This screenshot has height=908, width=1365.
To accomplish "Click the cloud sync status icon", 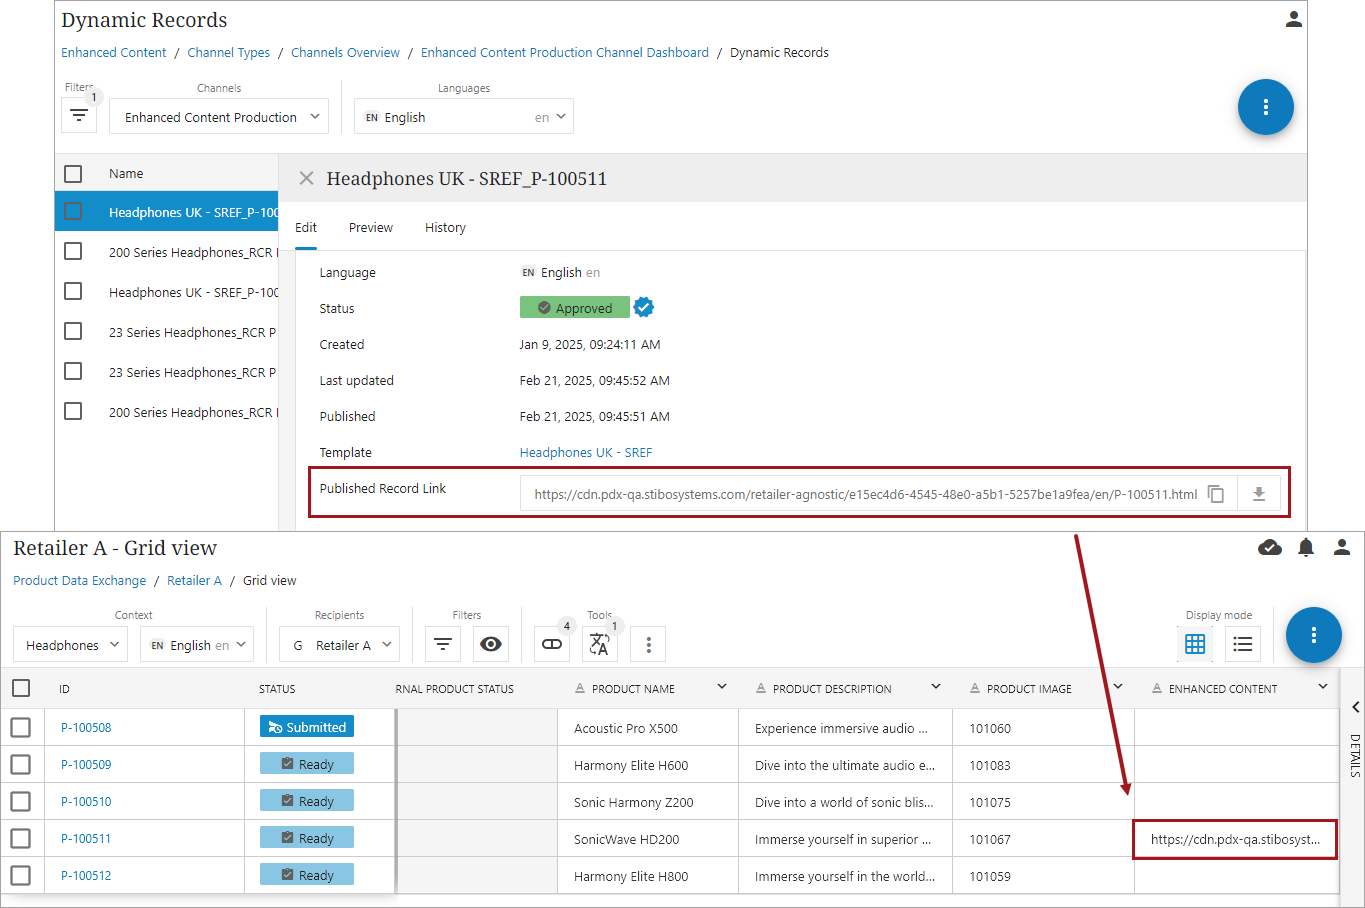I will coord(1270,547).
